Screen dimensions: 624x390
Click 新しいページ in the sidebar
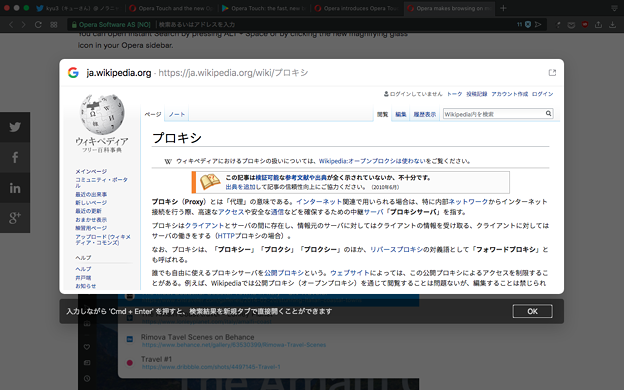(91, 203)
